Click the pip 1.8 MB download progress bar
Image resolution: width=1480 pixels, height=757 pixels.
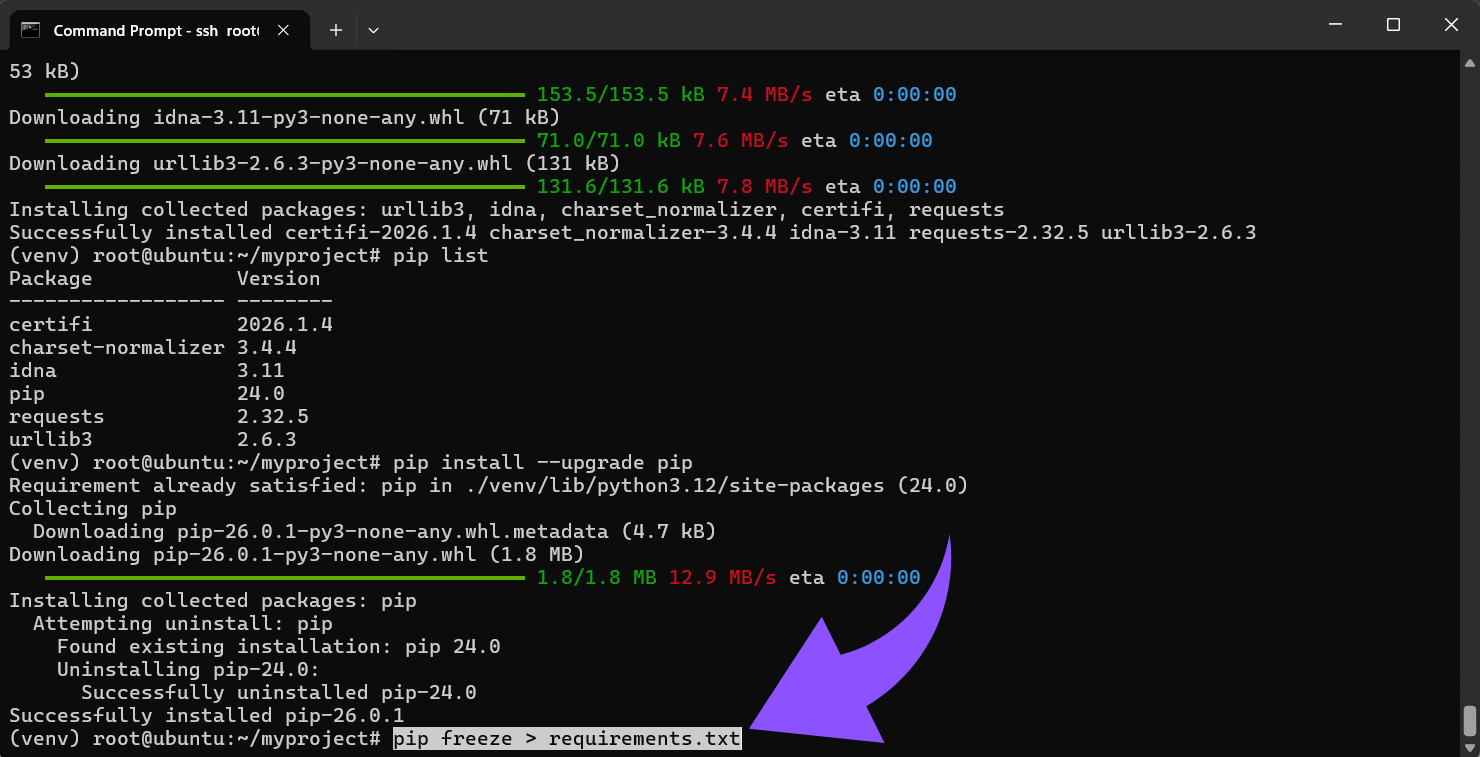(284, 577)
